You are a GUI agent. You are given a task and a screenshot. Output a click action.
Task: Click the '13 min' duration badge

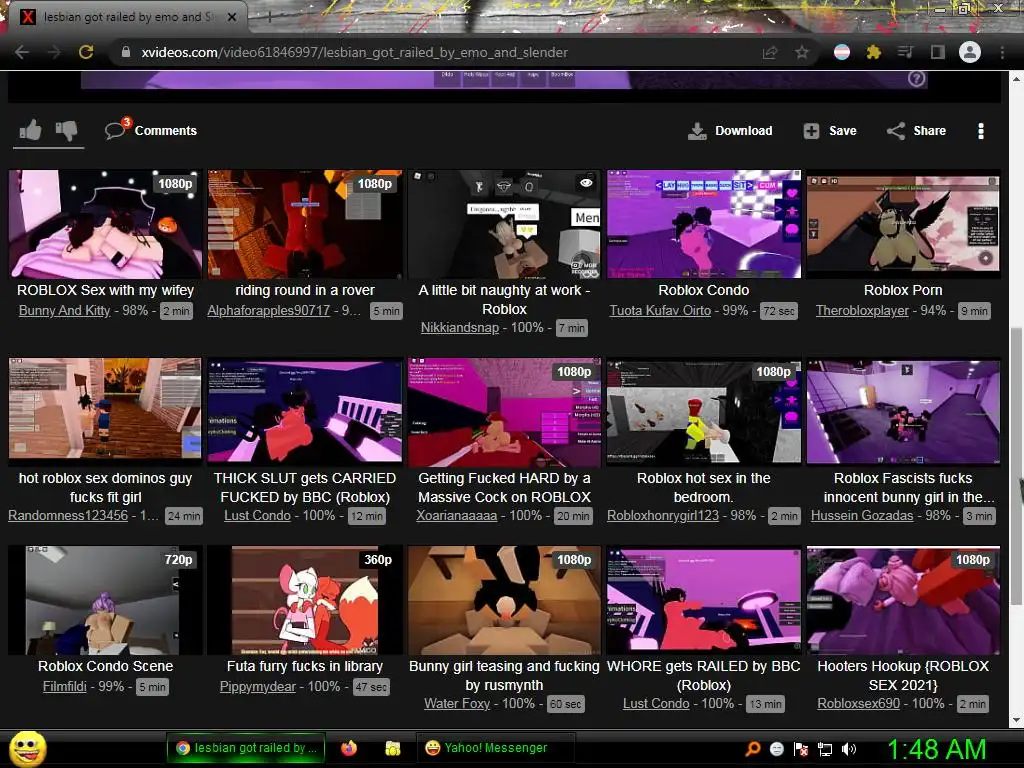(765, 705)
